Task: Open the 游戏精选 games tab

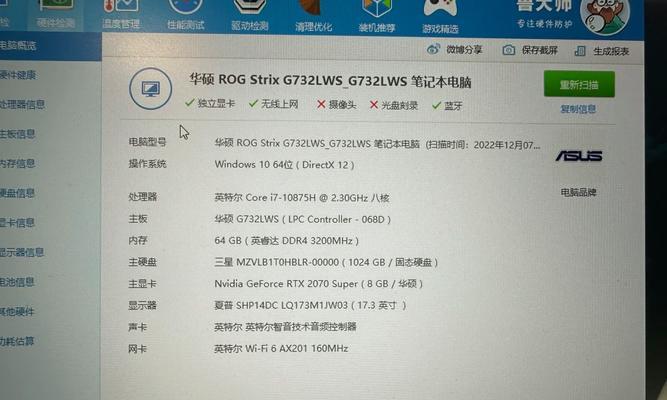Action: coord(440,17)
